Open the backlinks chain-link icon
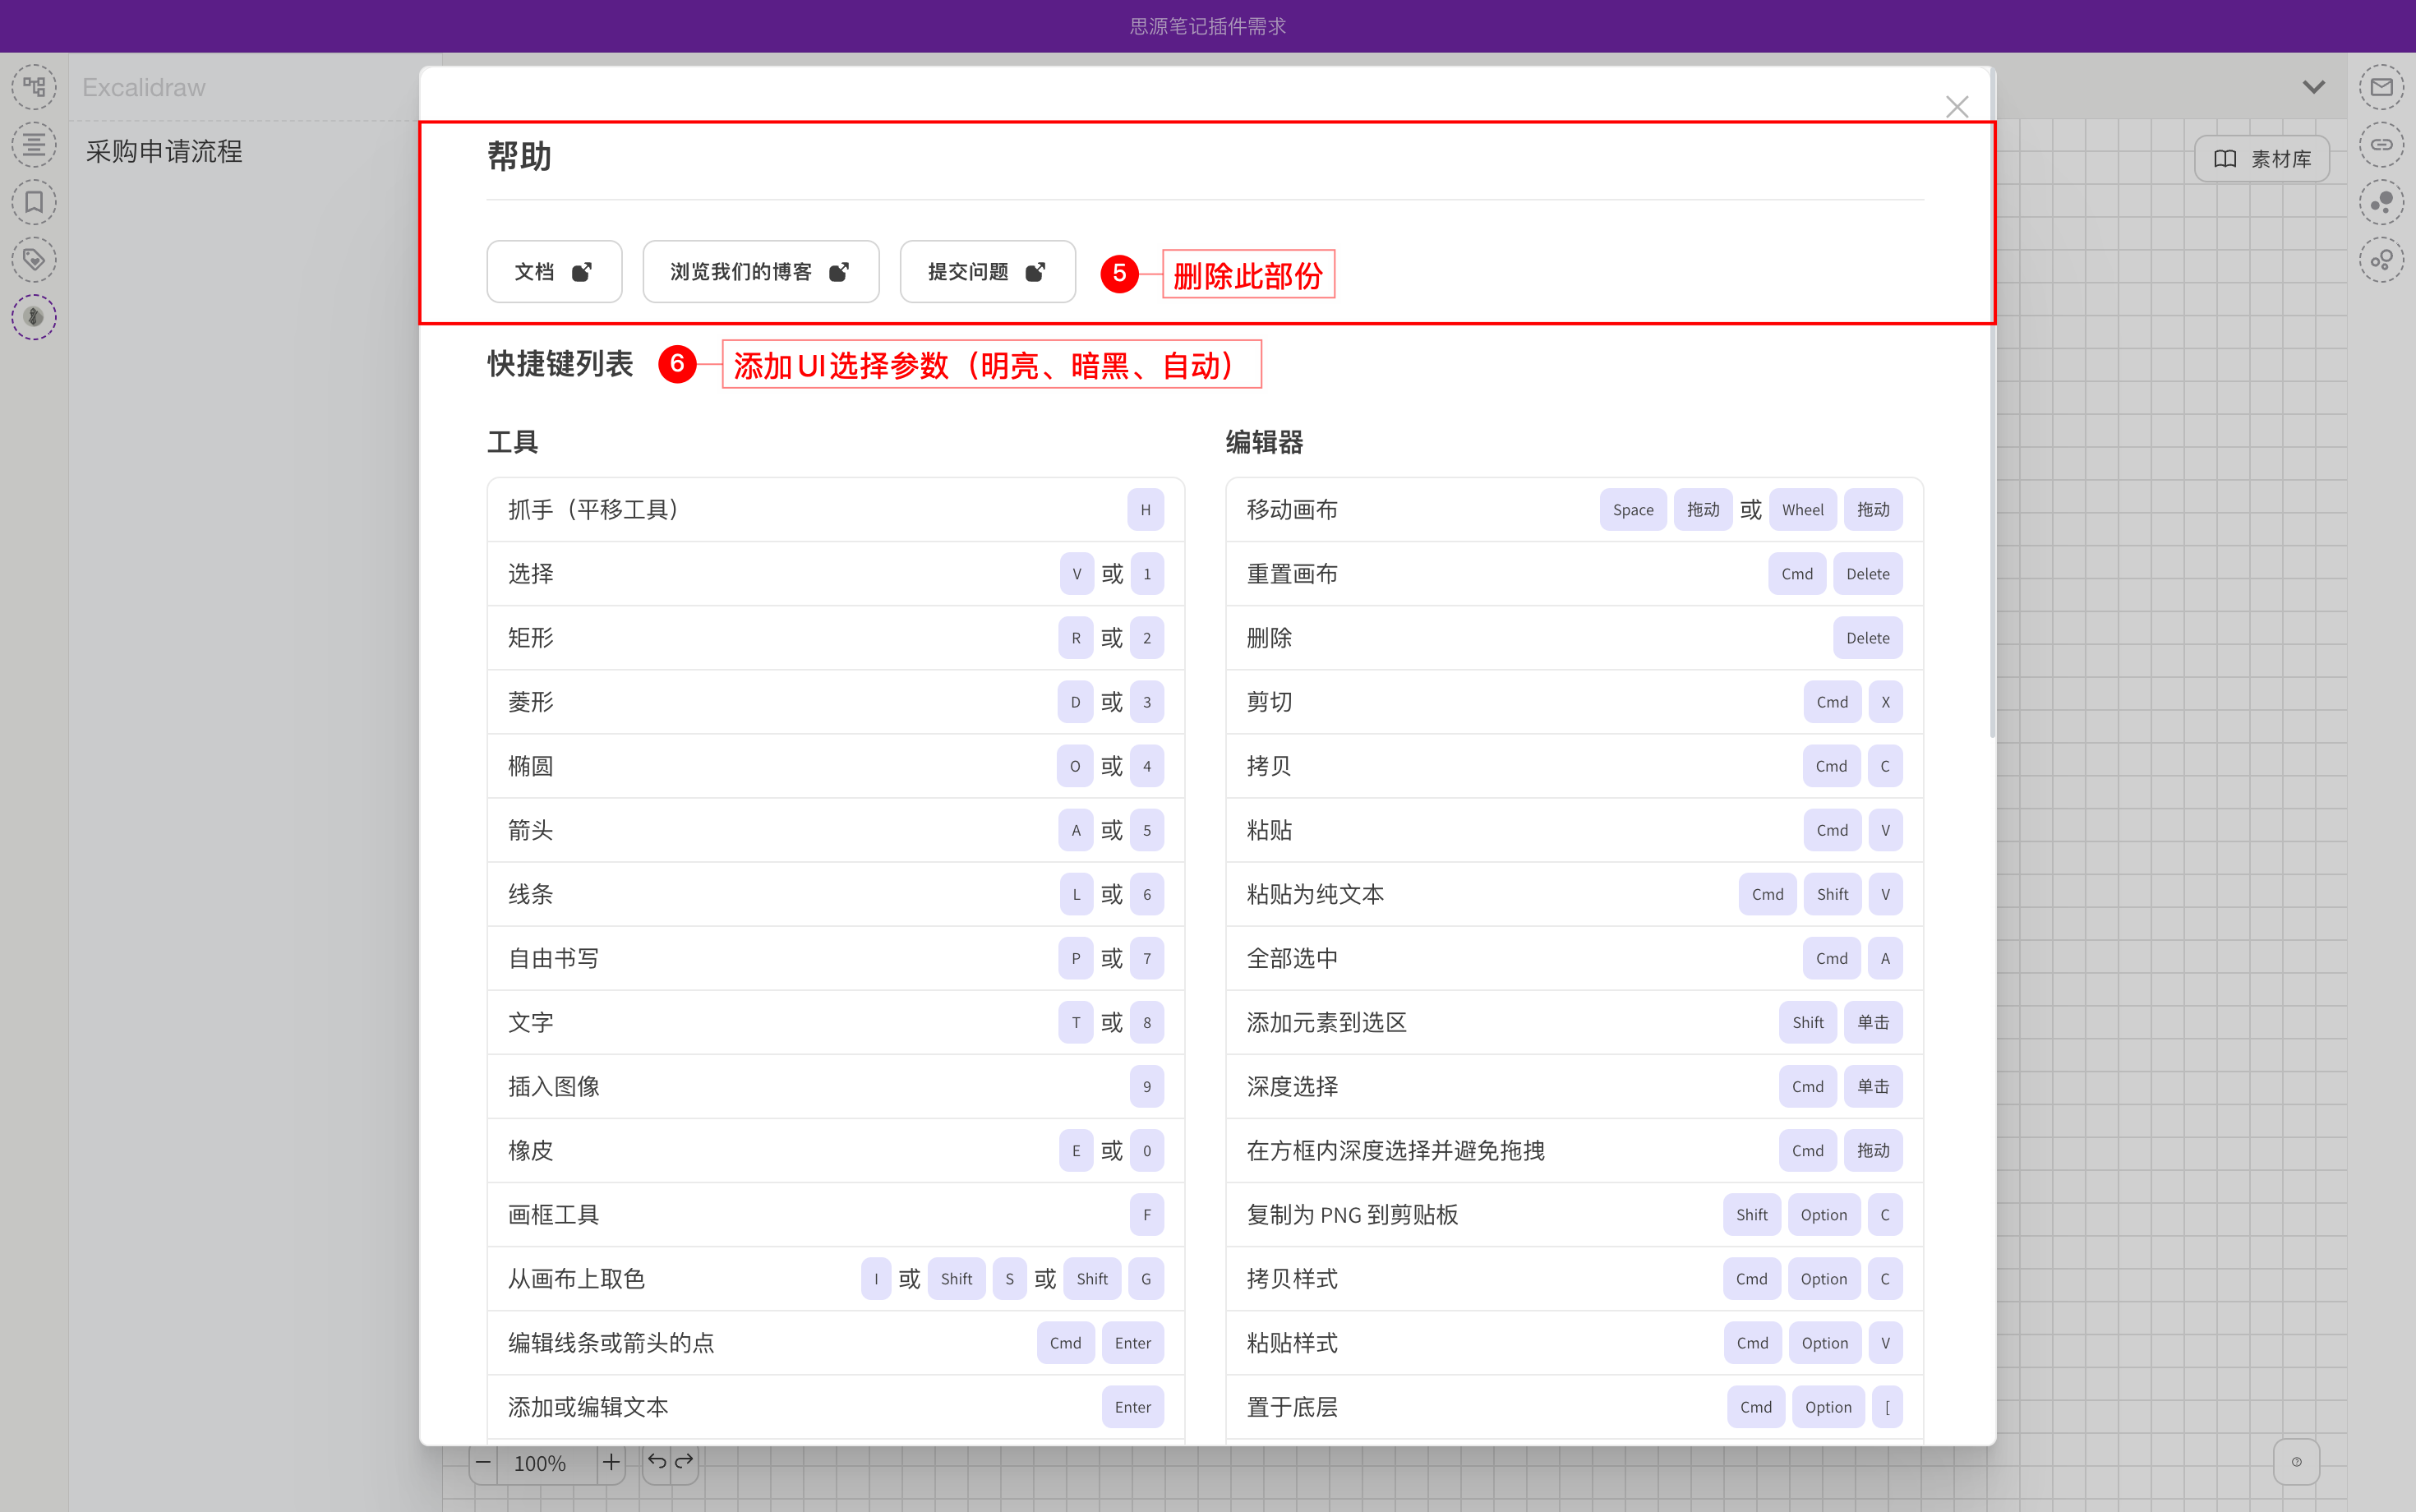Screen dimensions: 2416x1512 pyautogui.click(x=2381, y=145)
